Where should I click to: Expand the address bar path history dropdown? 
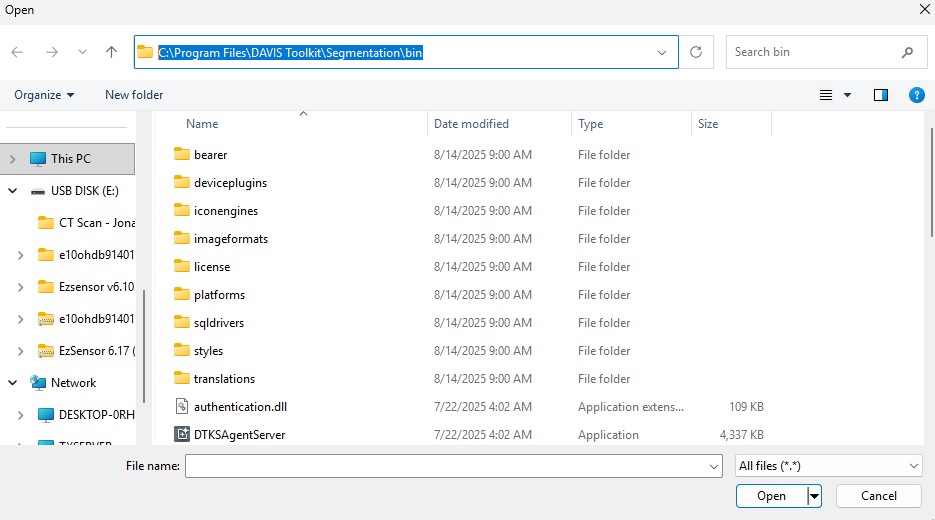click(x=662, y=52)
